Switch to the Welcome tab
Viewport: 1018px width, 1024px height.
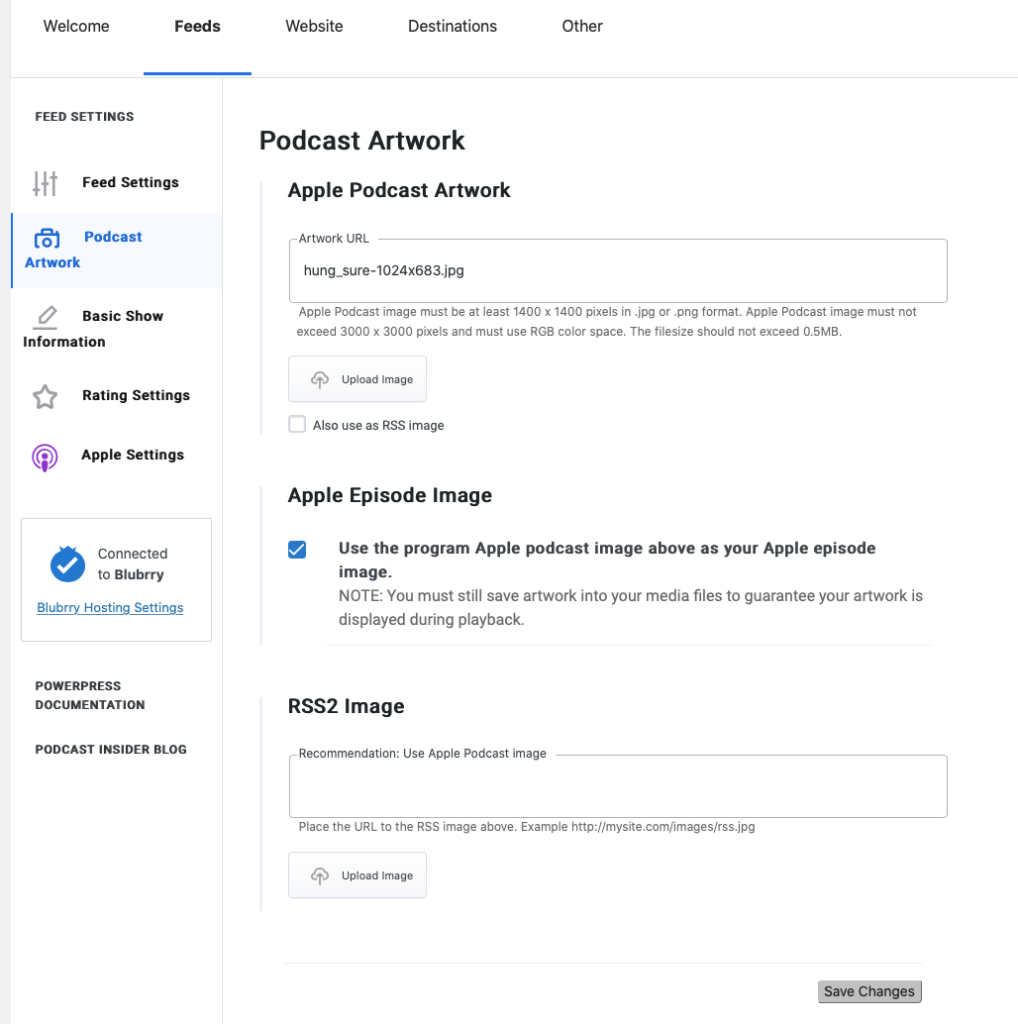pos(76,26)
